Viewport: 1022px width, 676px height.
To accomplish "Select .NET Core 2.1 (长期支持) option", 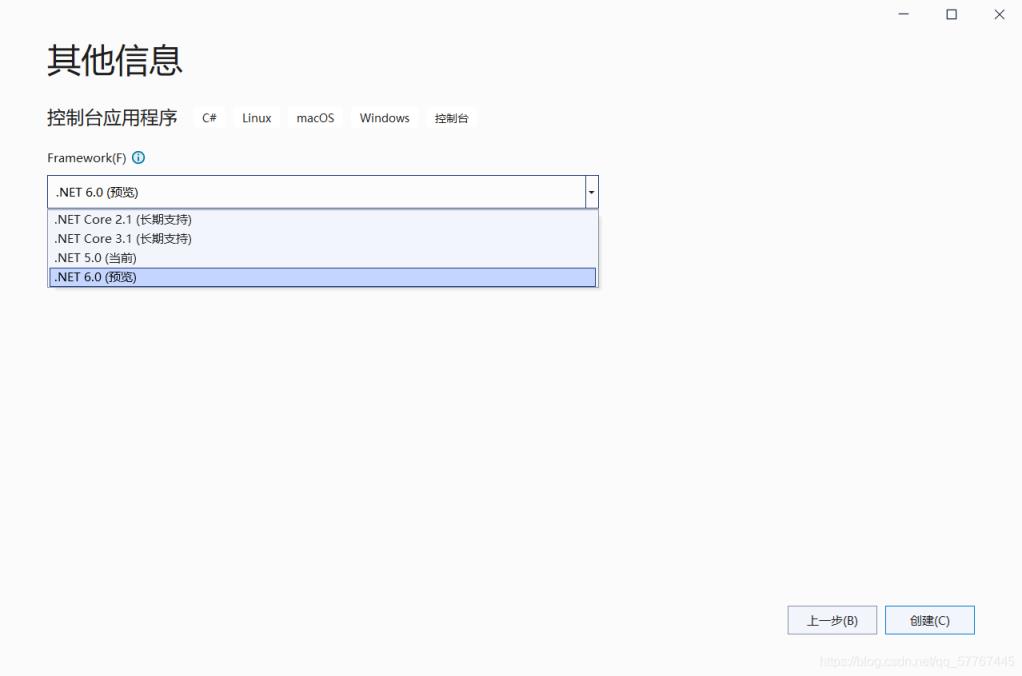I will click(323, 220).
